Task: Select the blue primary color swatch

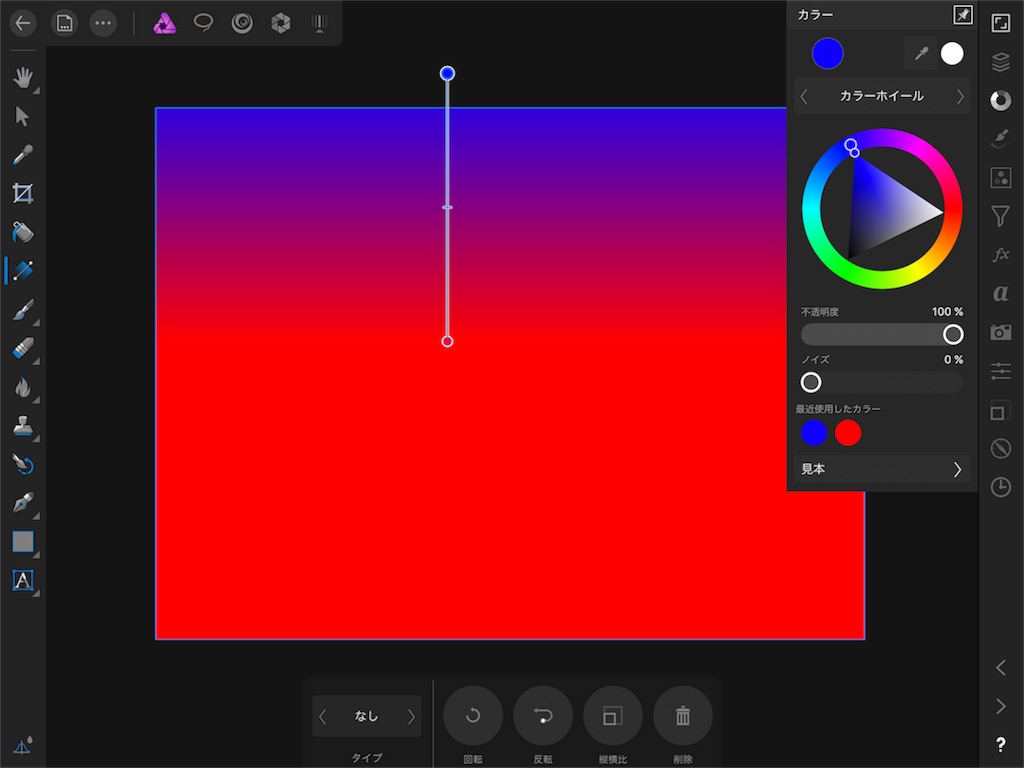Action: (x=827, y=54)
